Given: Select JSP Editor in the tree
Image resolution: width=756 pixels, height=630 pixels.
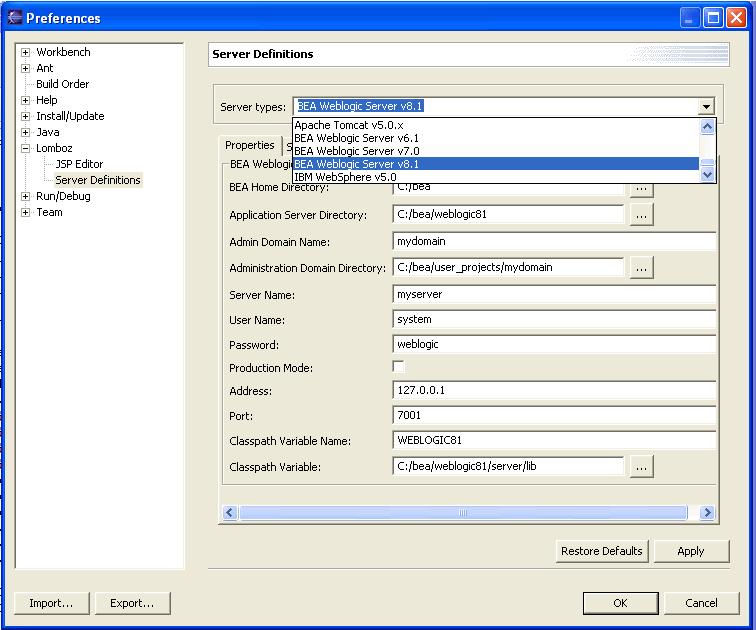Looking at the screenshot, I should tap(79, 164).
